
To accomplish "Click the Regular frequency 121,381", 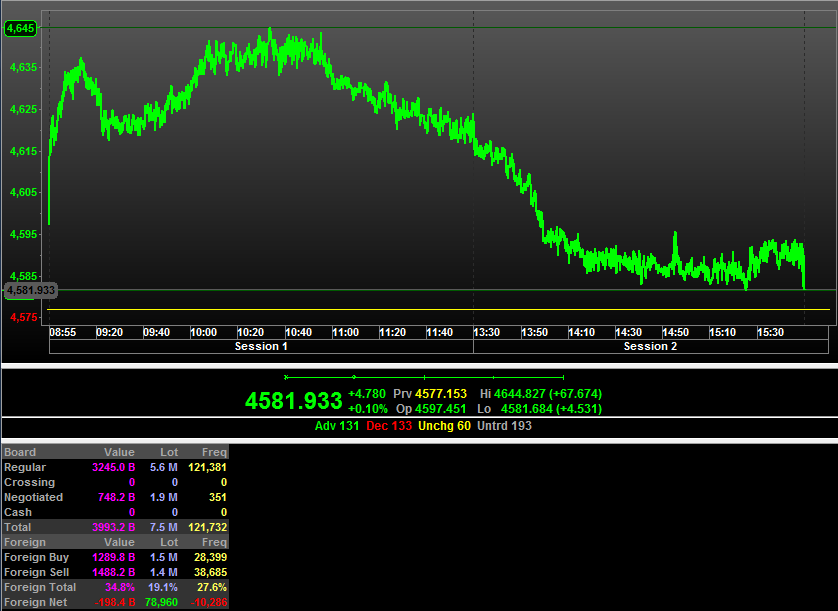I will [x=207, y=467].
